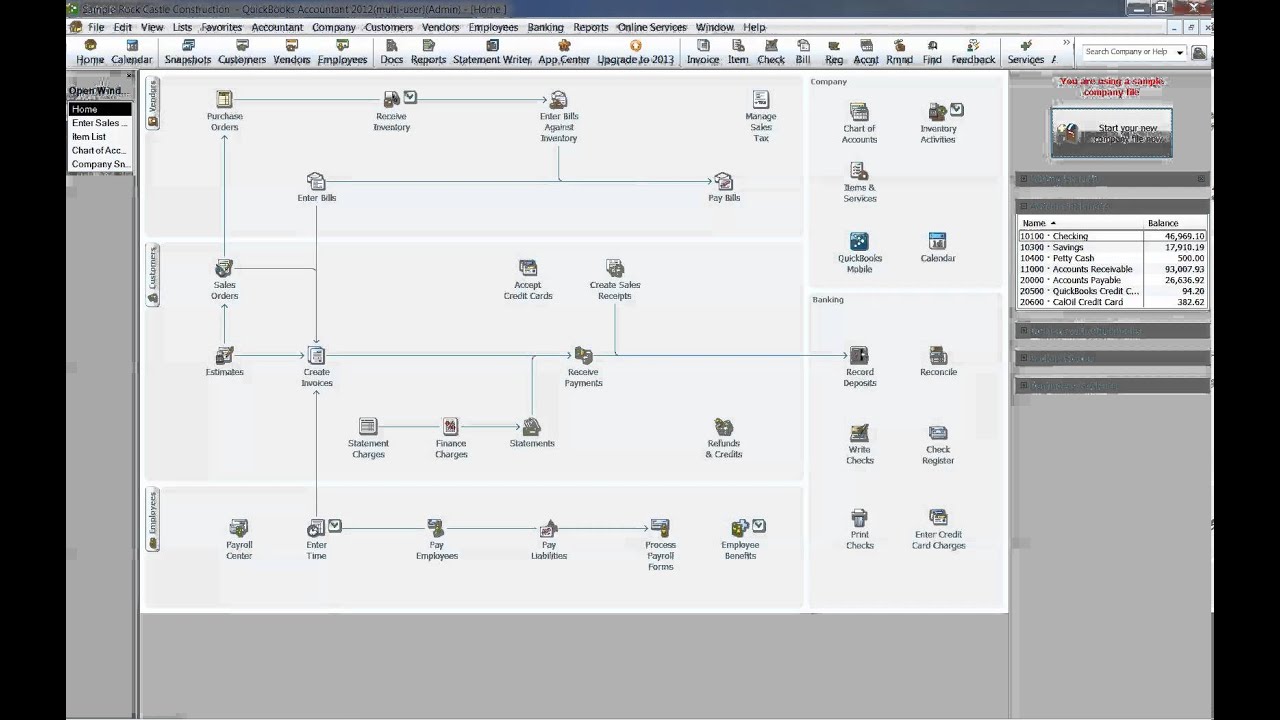Open Statement Charges icon

(x=368, y=426)
